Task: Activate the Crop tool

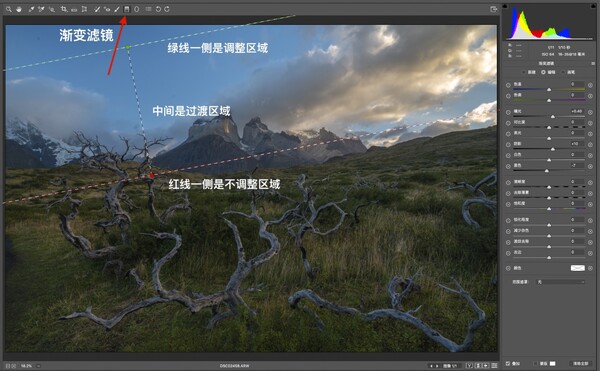Action: pos(64,9)
